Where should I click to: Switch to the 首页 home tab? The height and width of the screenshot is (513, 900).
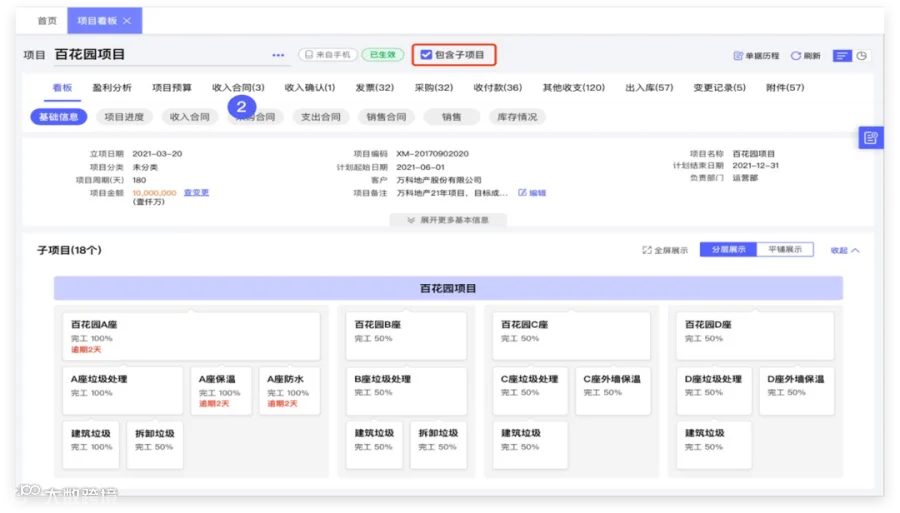point(47,21)
